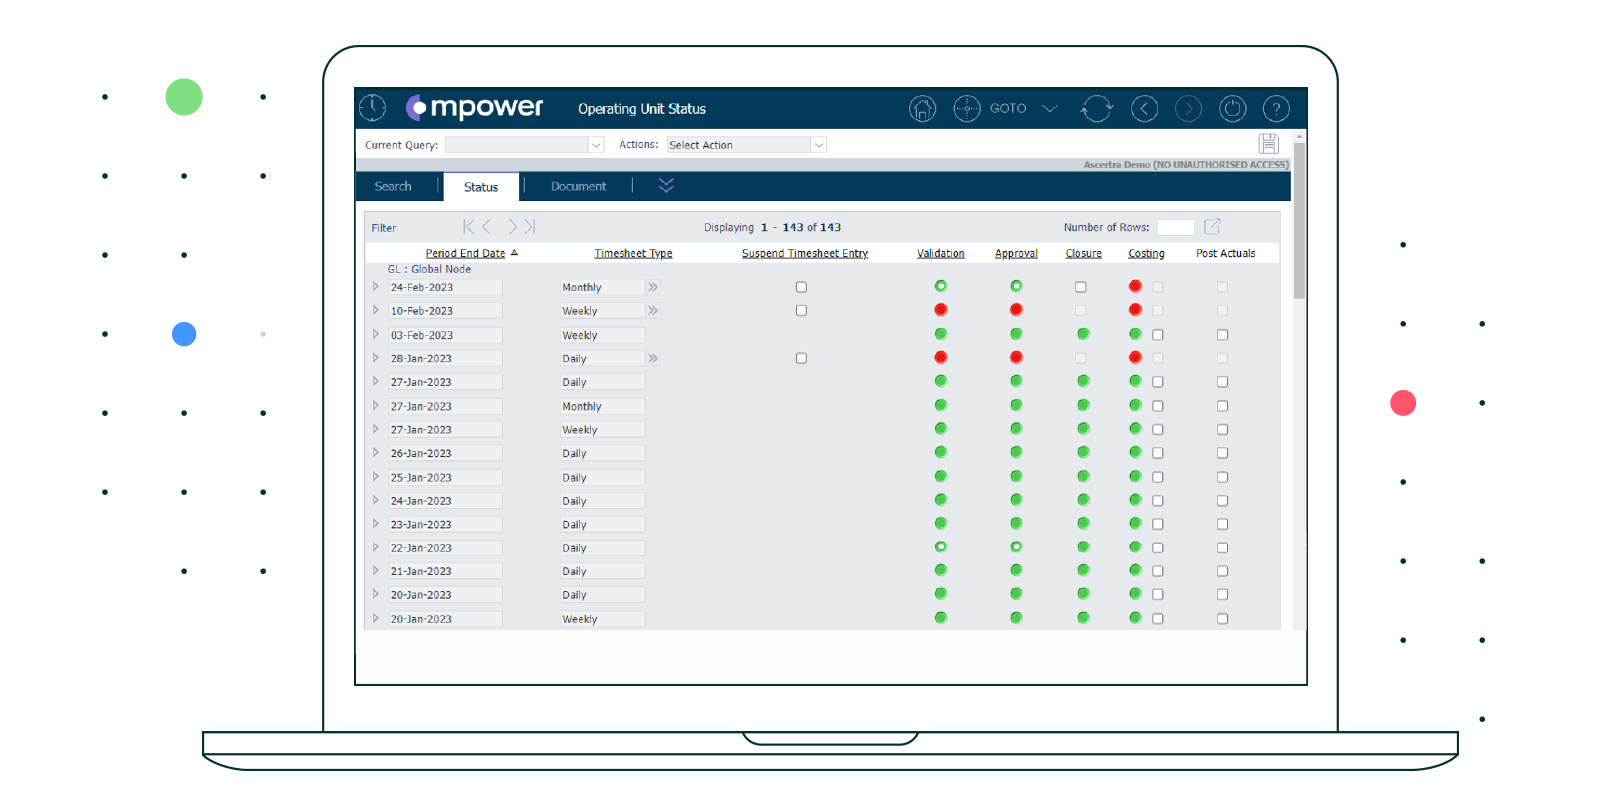Check Post Actuals box for 03-Feb-2023
This screenshot has height=808, width=1600.
point(1222,335)
